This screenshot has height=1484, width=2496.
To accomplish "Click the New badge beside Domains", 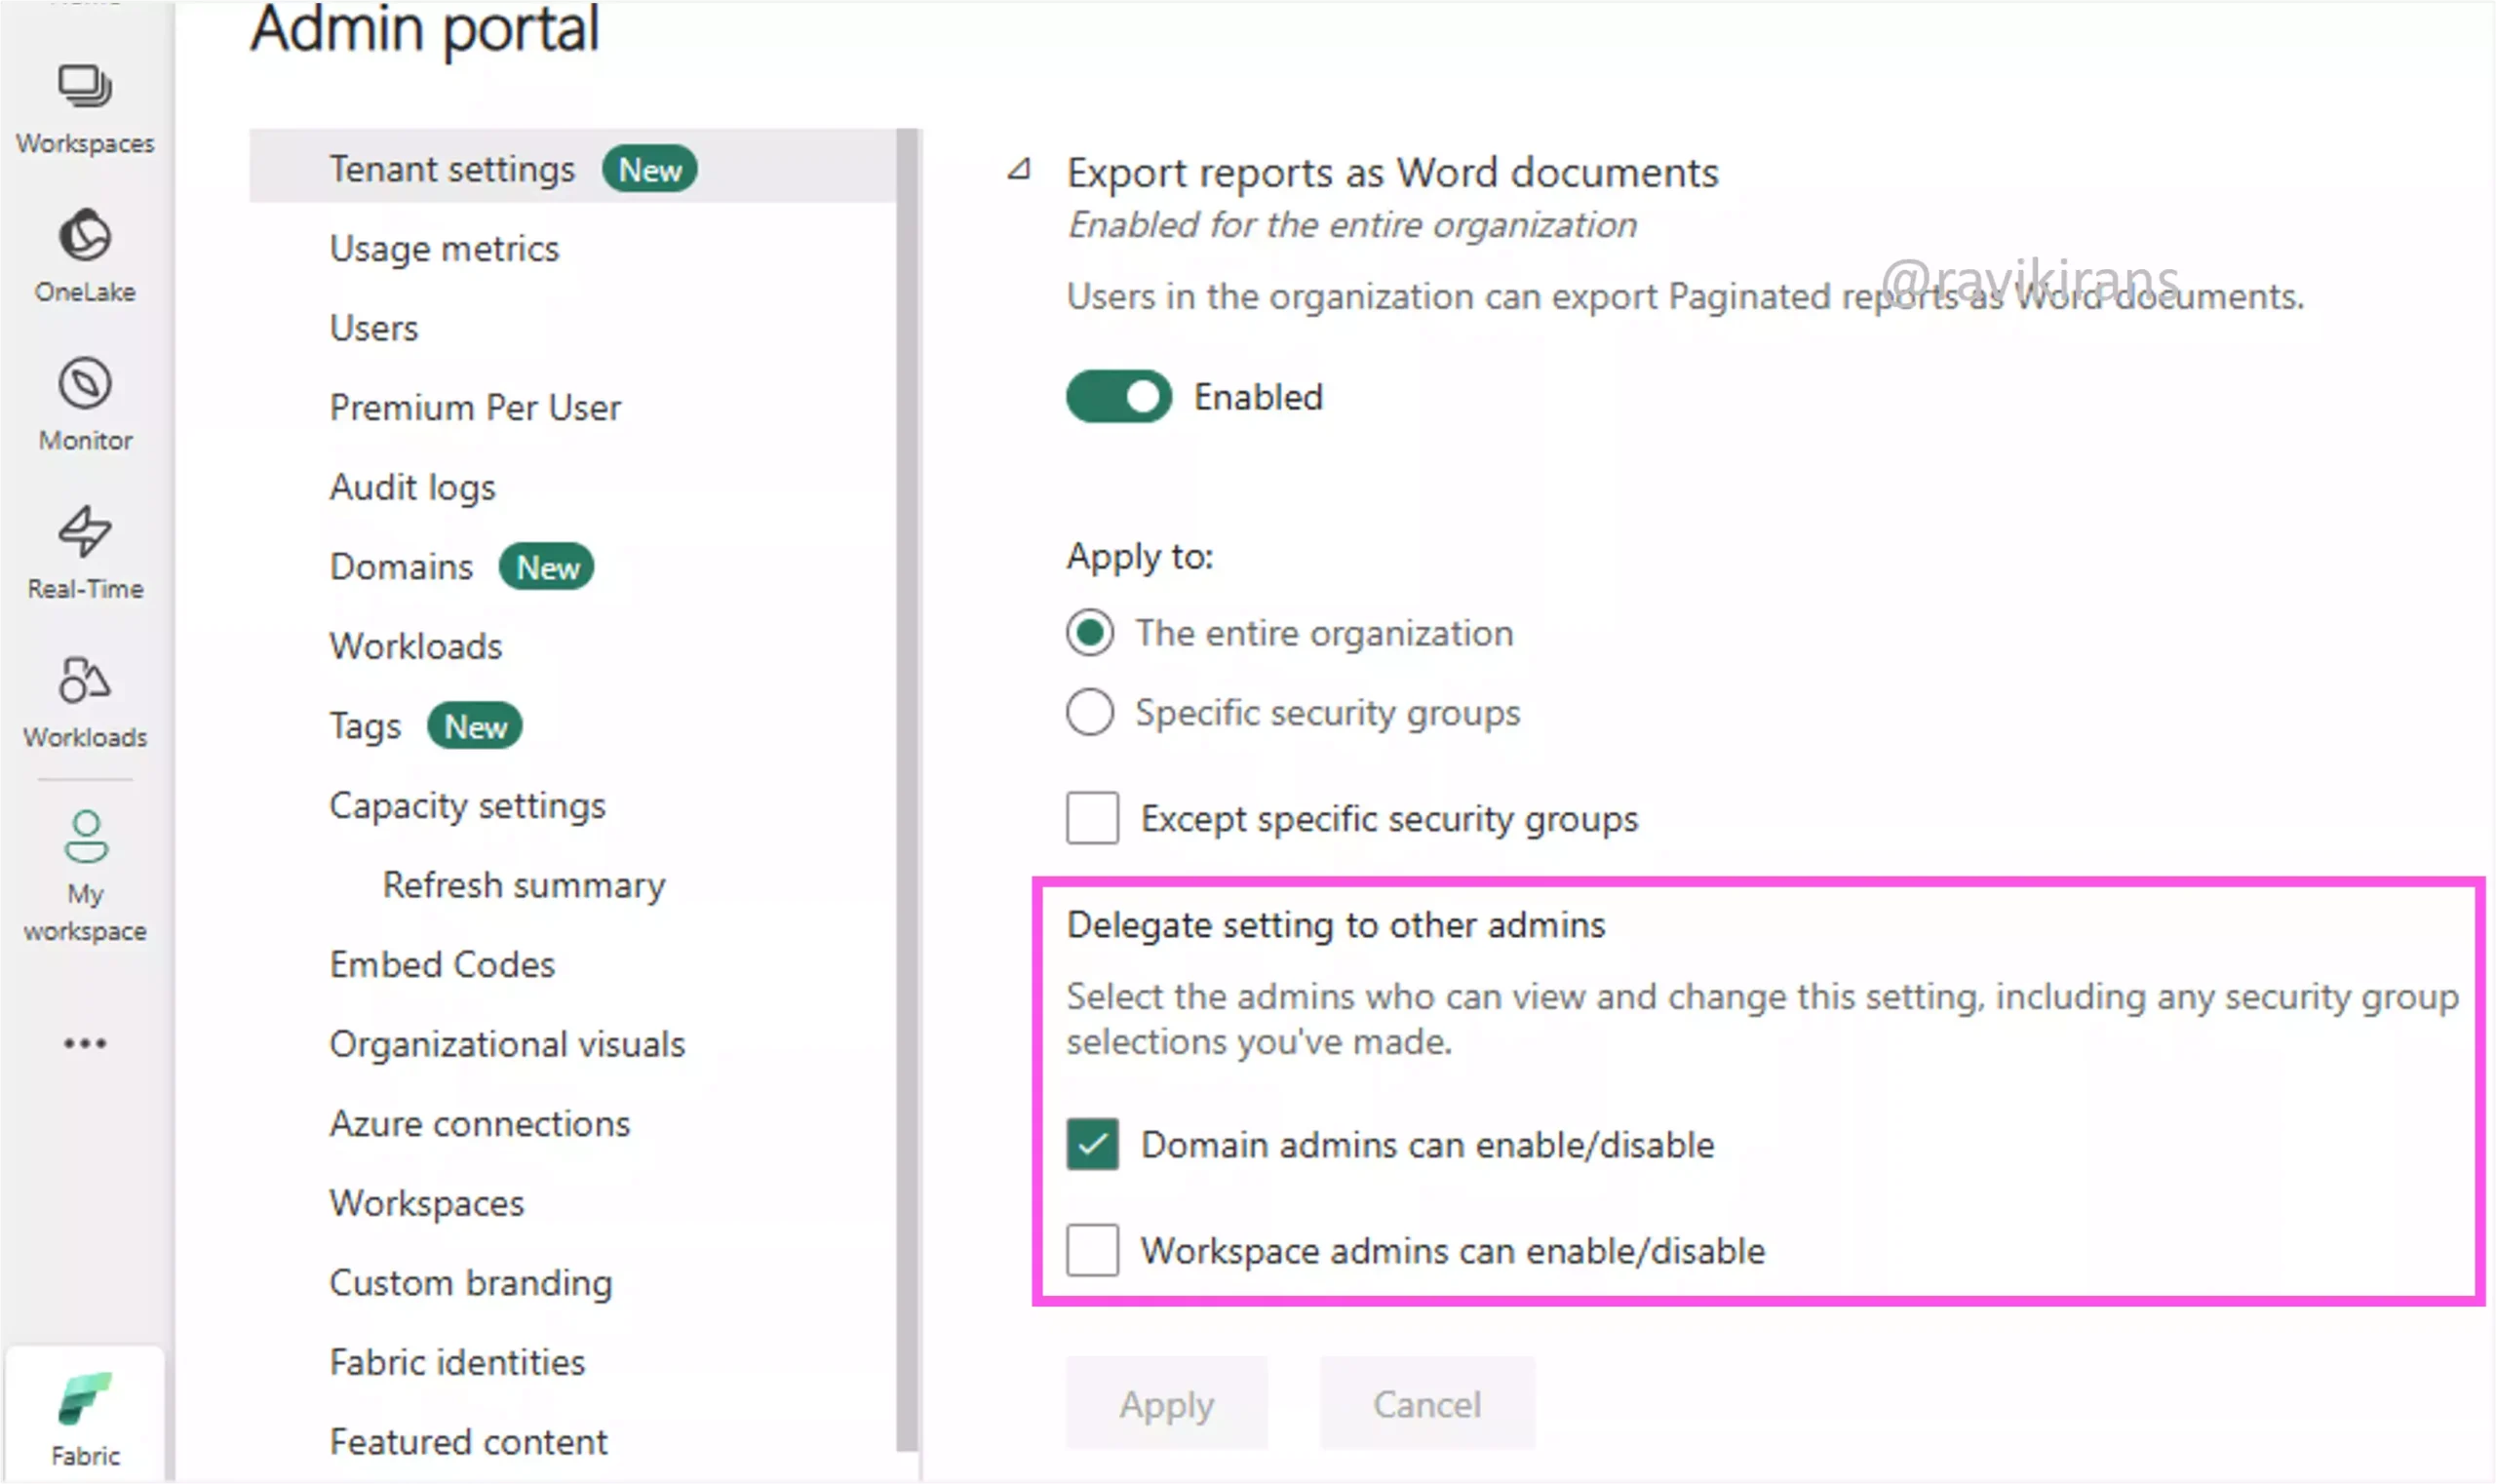I will (x=547, y=567).
